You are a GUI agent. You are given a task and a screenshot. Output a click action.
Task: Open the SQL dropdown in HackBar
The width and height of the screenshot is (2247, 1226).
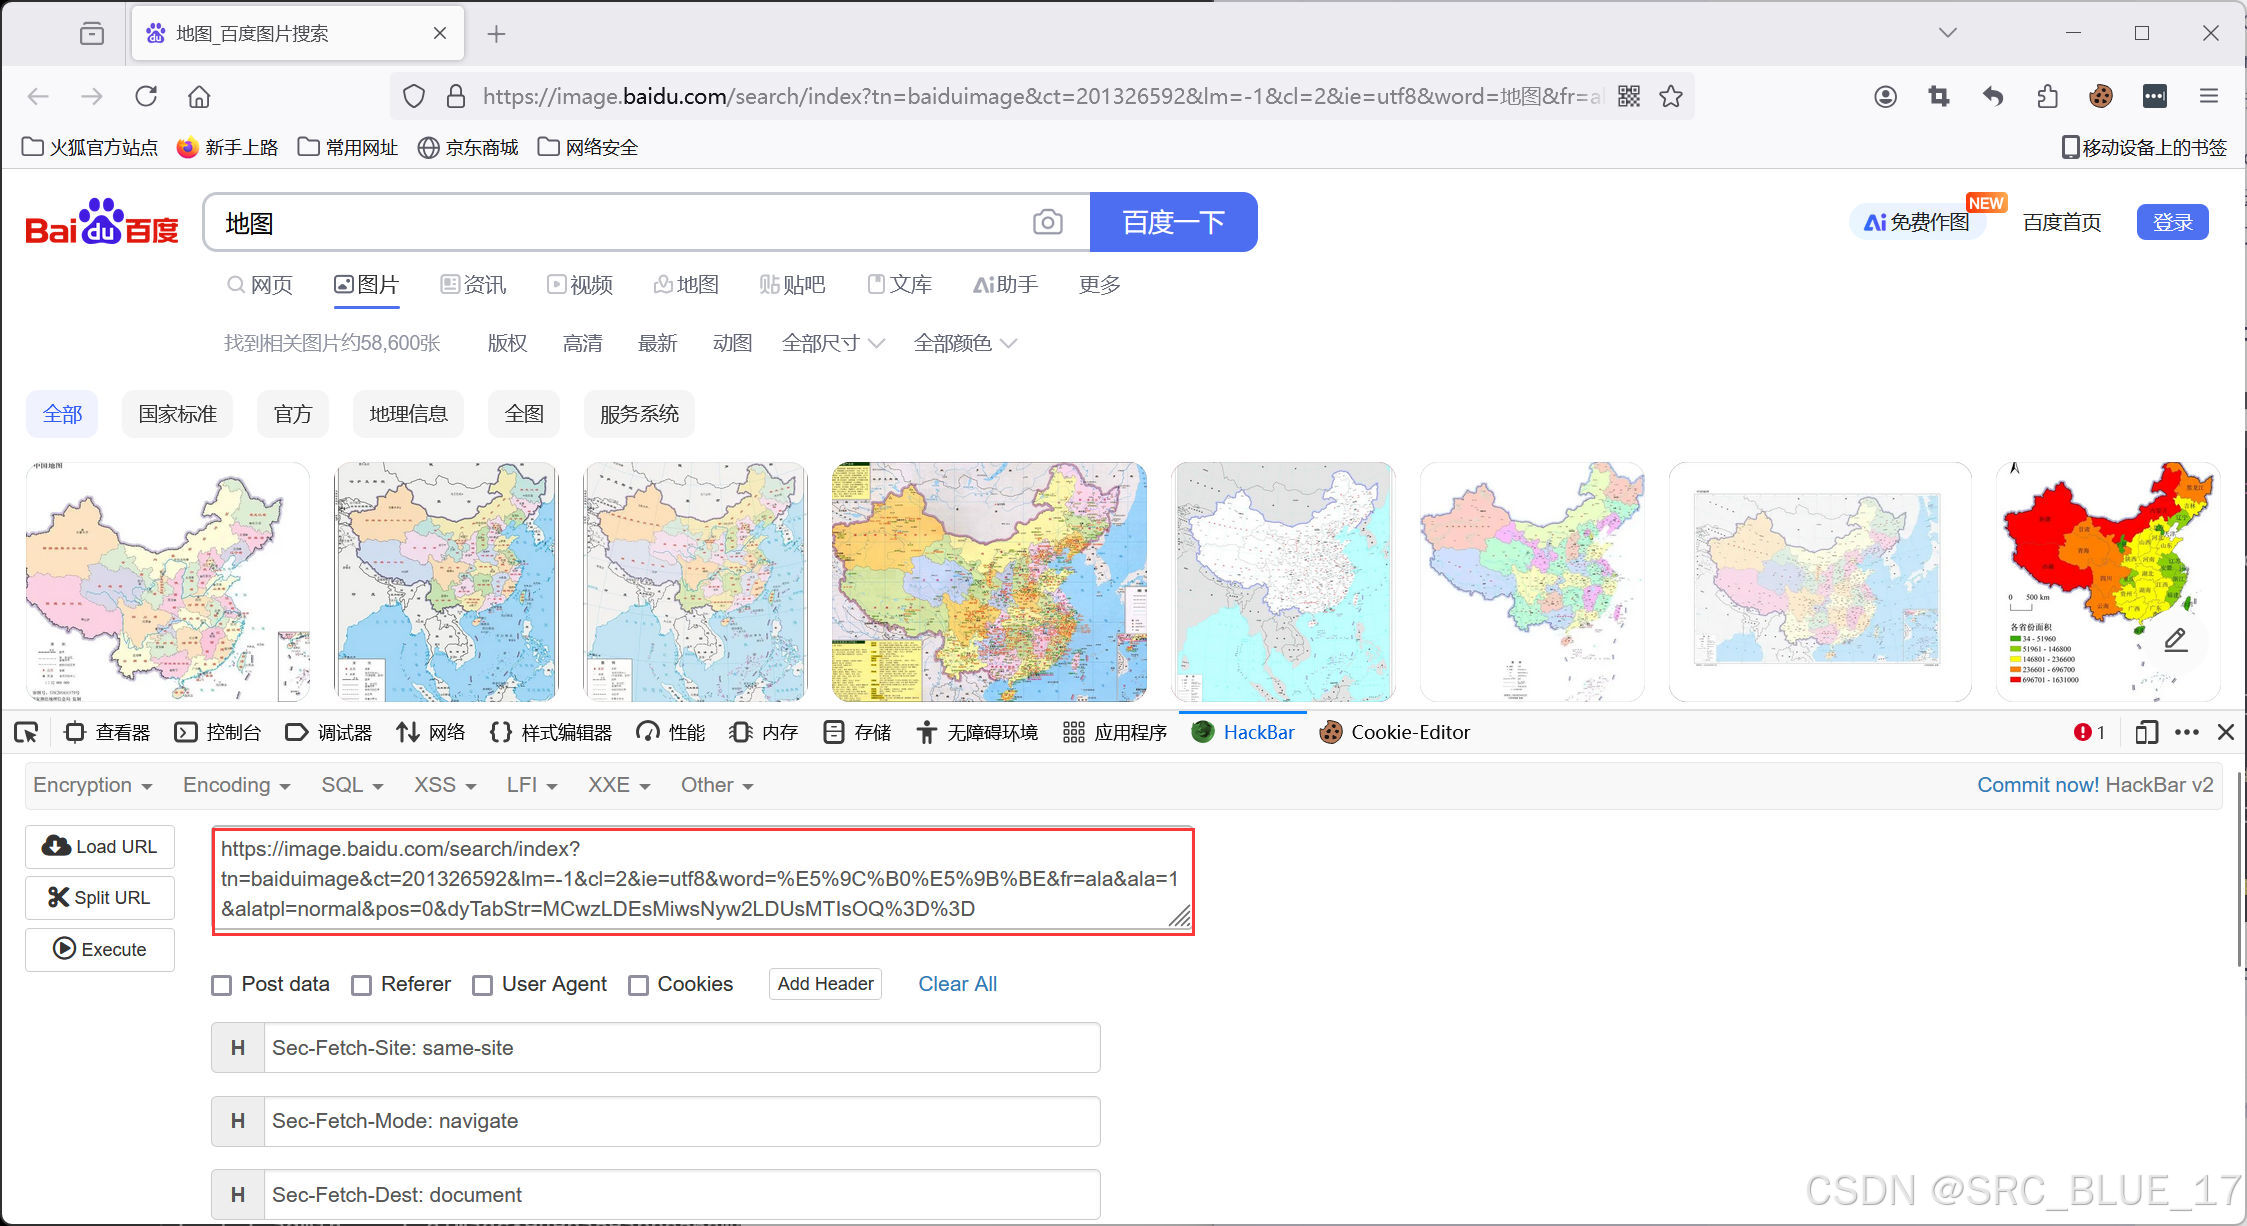[x=351, y=785]
